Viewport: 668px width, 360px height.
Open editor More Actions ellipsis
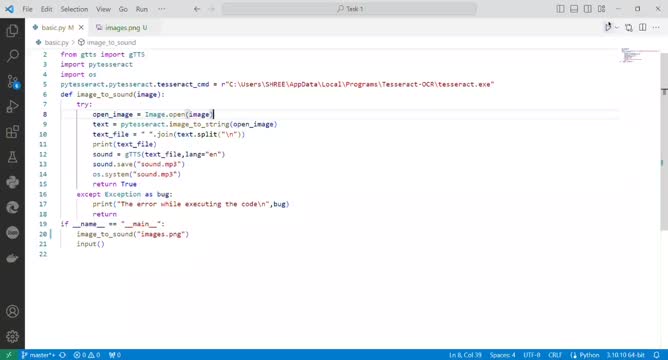click(x=656, y=27)
